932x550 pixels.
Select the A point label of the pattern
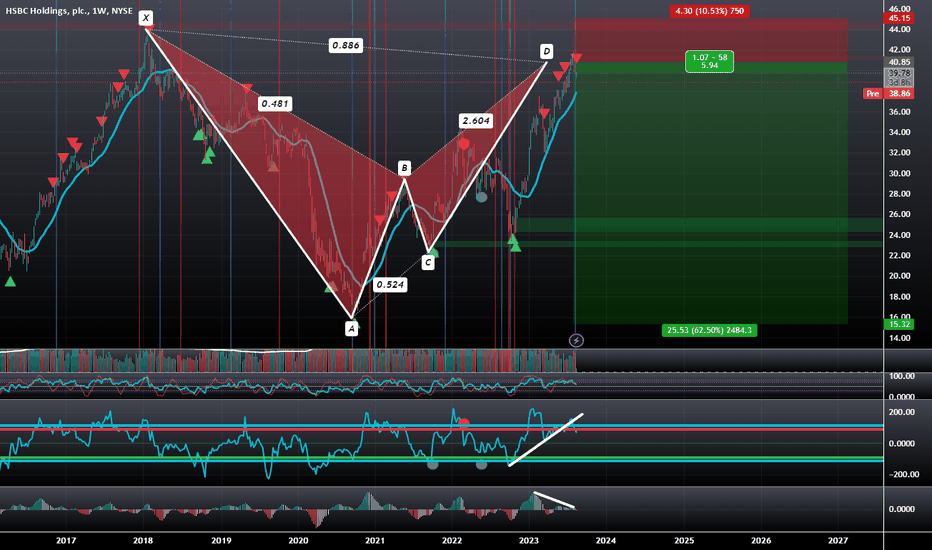click(x=352, y=328)
